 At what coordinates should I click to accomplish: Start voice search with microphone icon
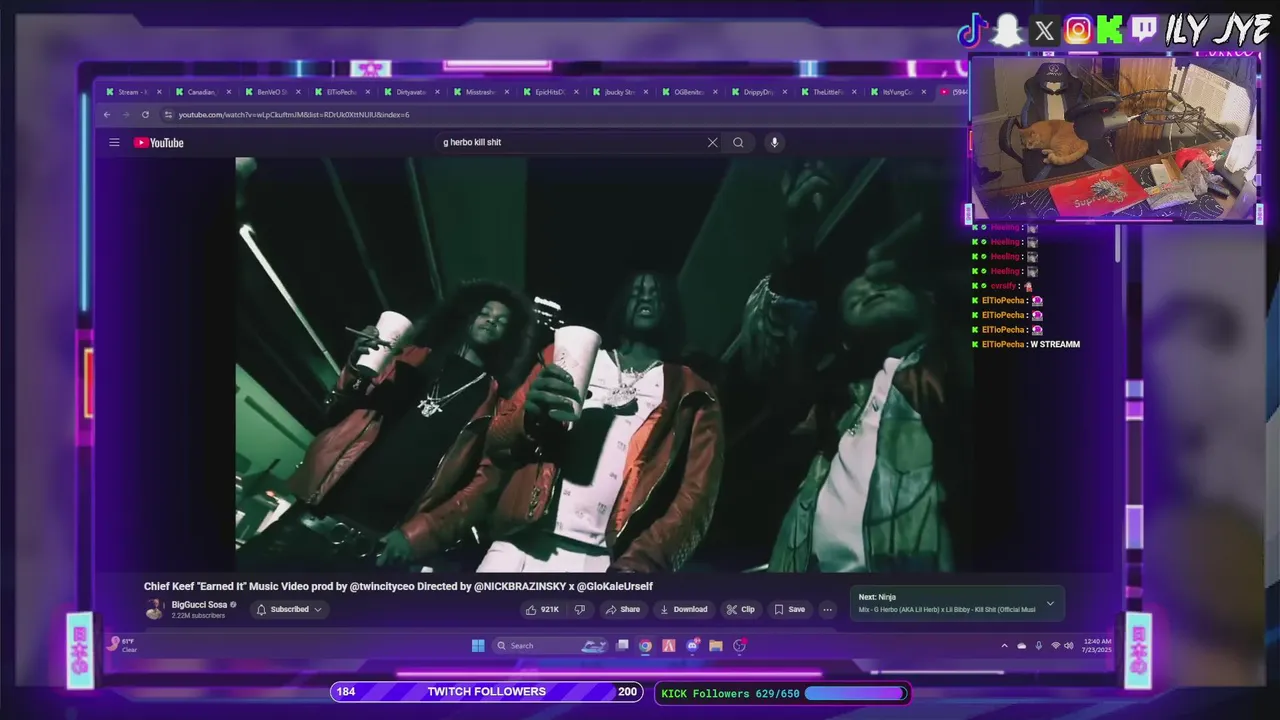pos(774,142)
